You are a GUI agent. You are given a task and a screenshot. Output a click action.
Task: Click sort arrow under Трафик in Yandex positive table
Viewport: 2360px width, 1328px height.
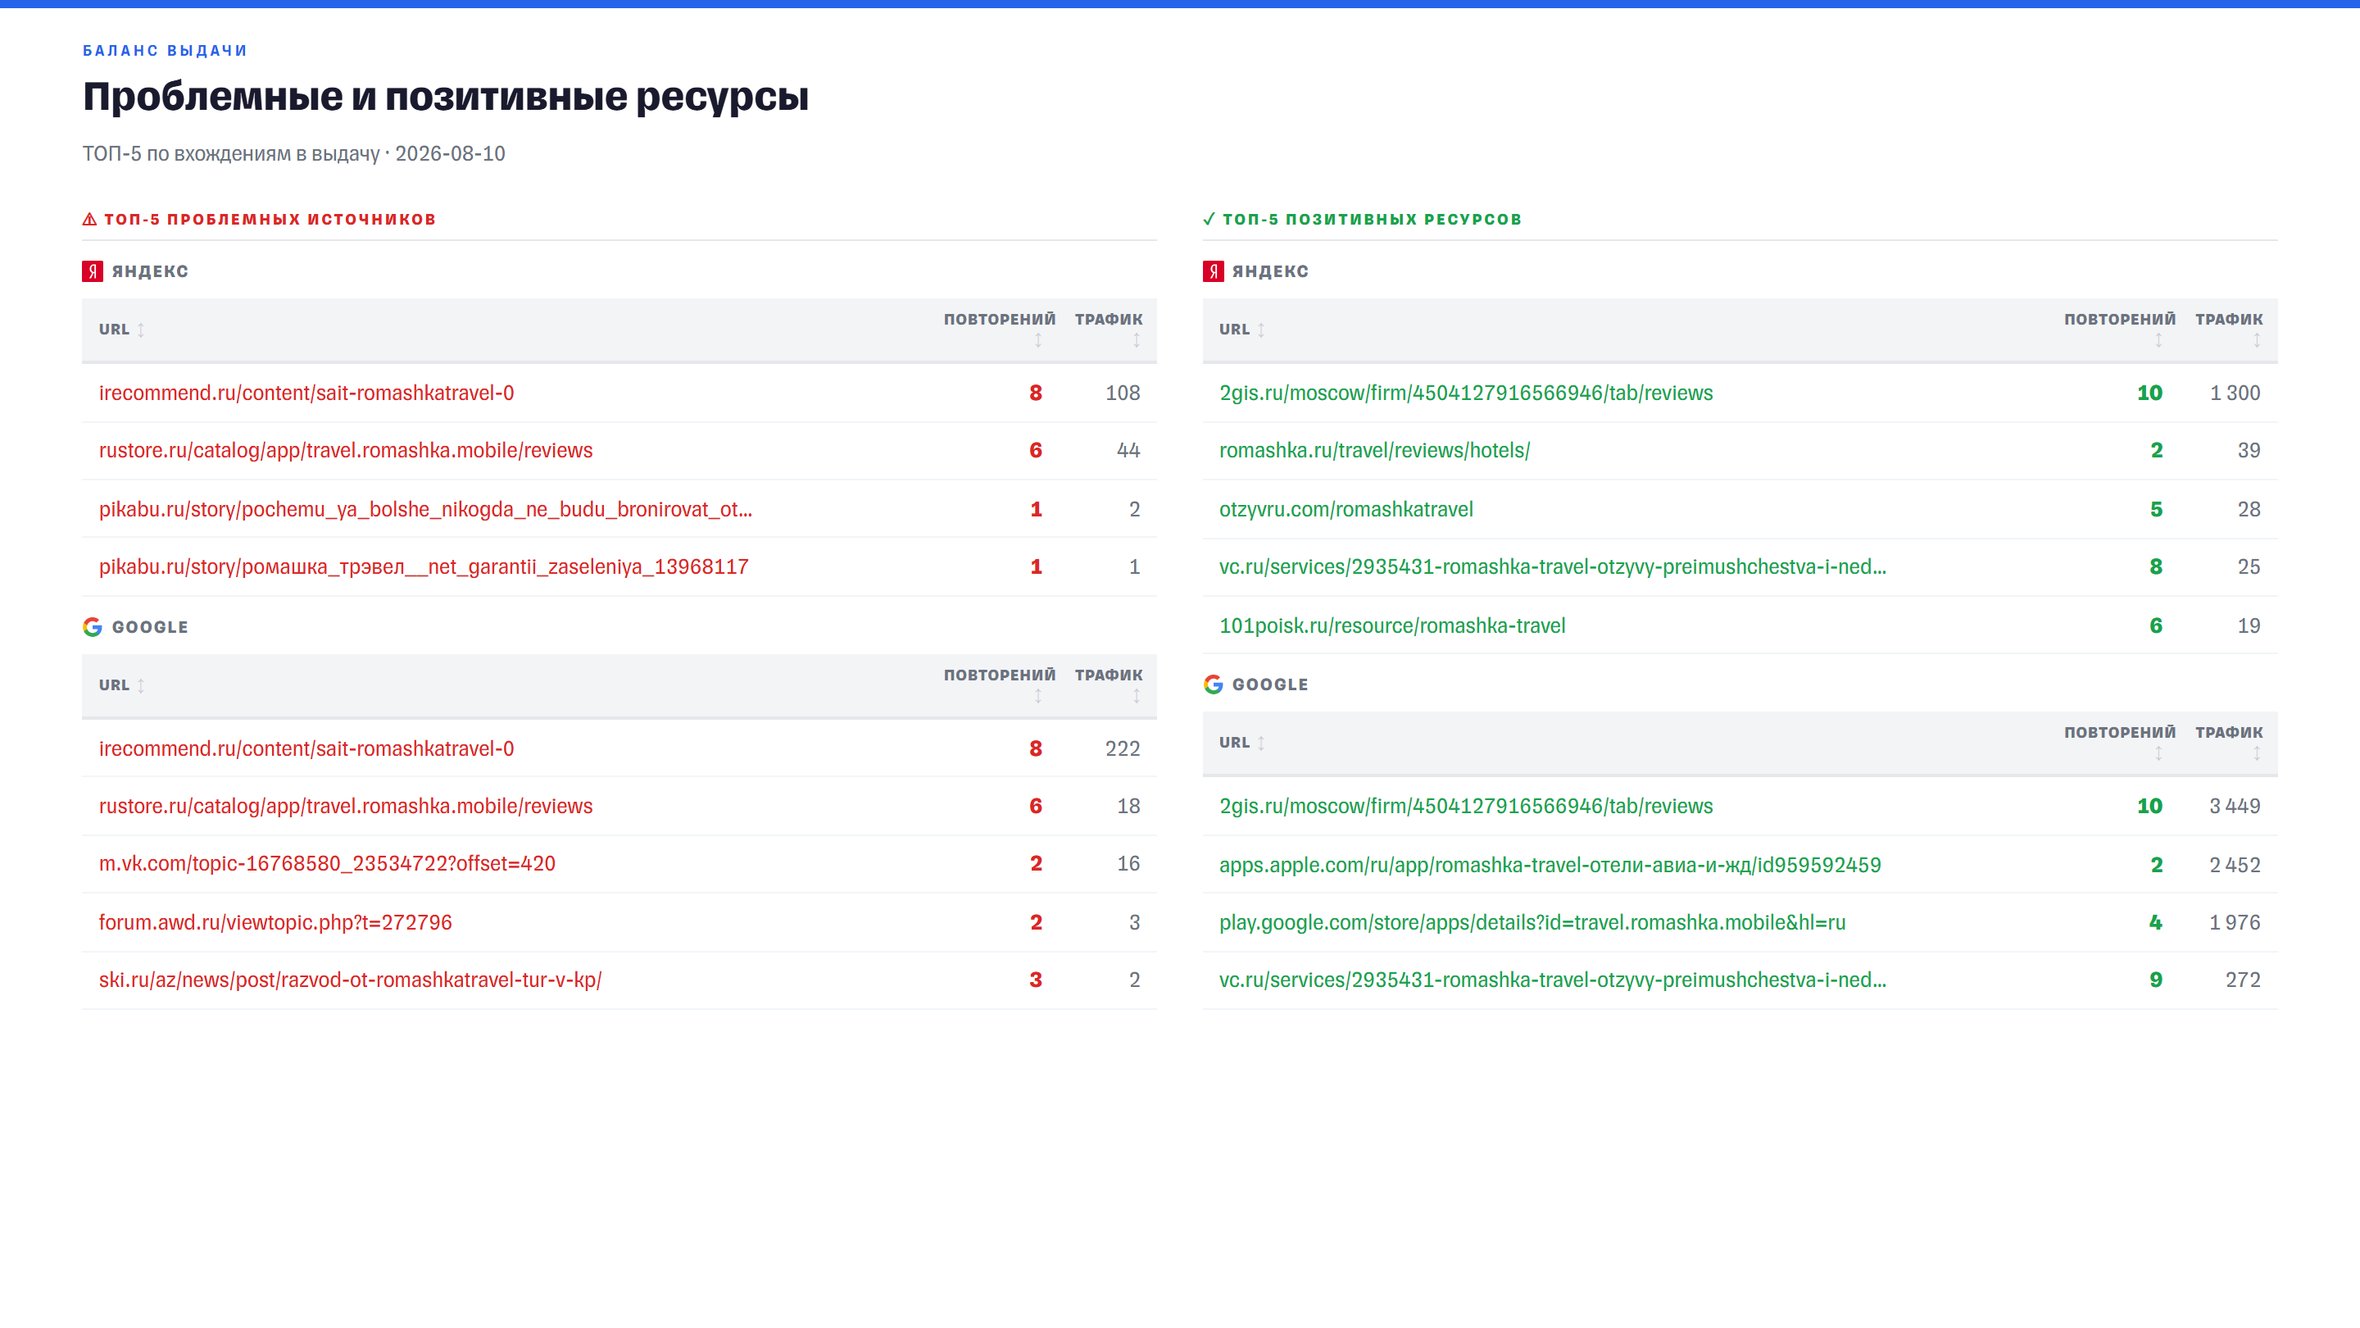tap(2256, 341)
